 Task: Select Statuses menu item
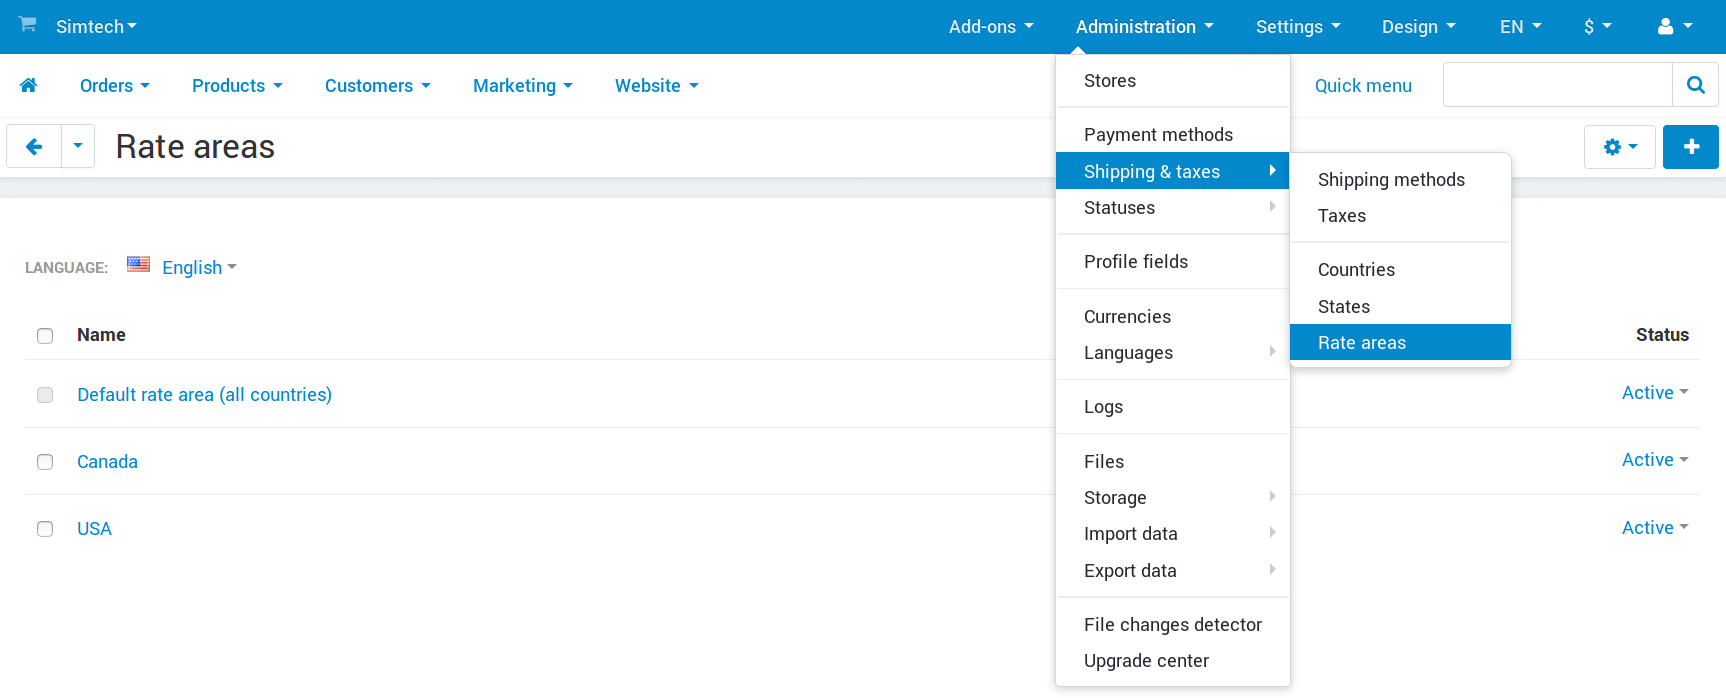pos(1173,208)
